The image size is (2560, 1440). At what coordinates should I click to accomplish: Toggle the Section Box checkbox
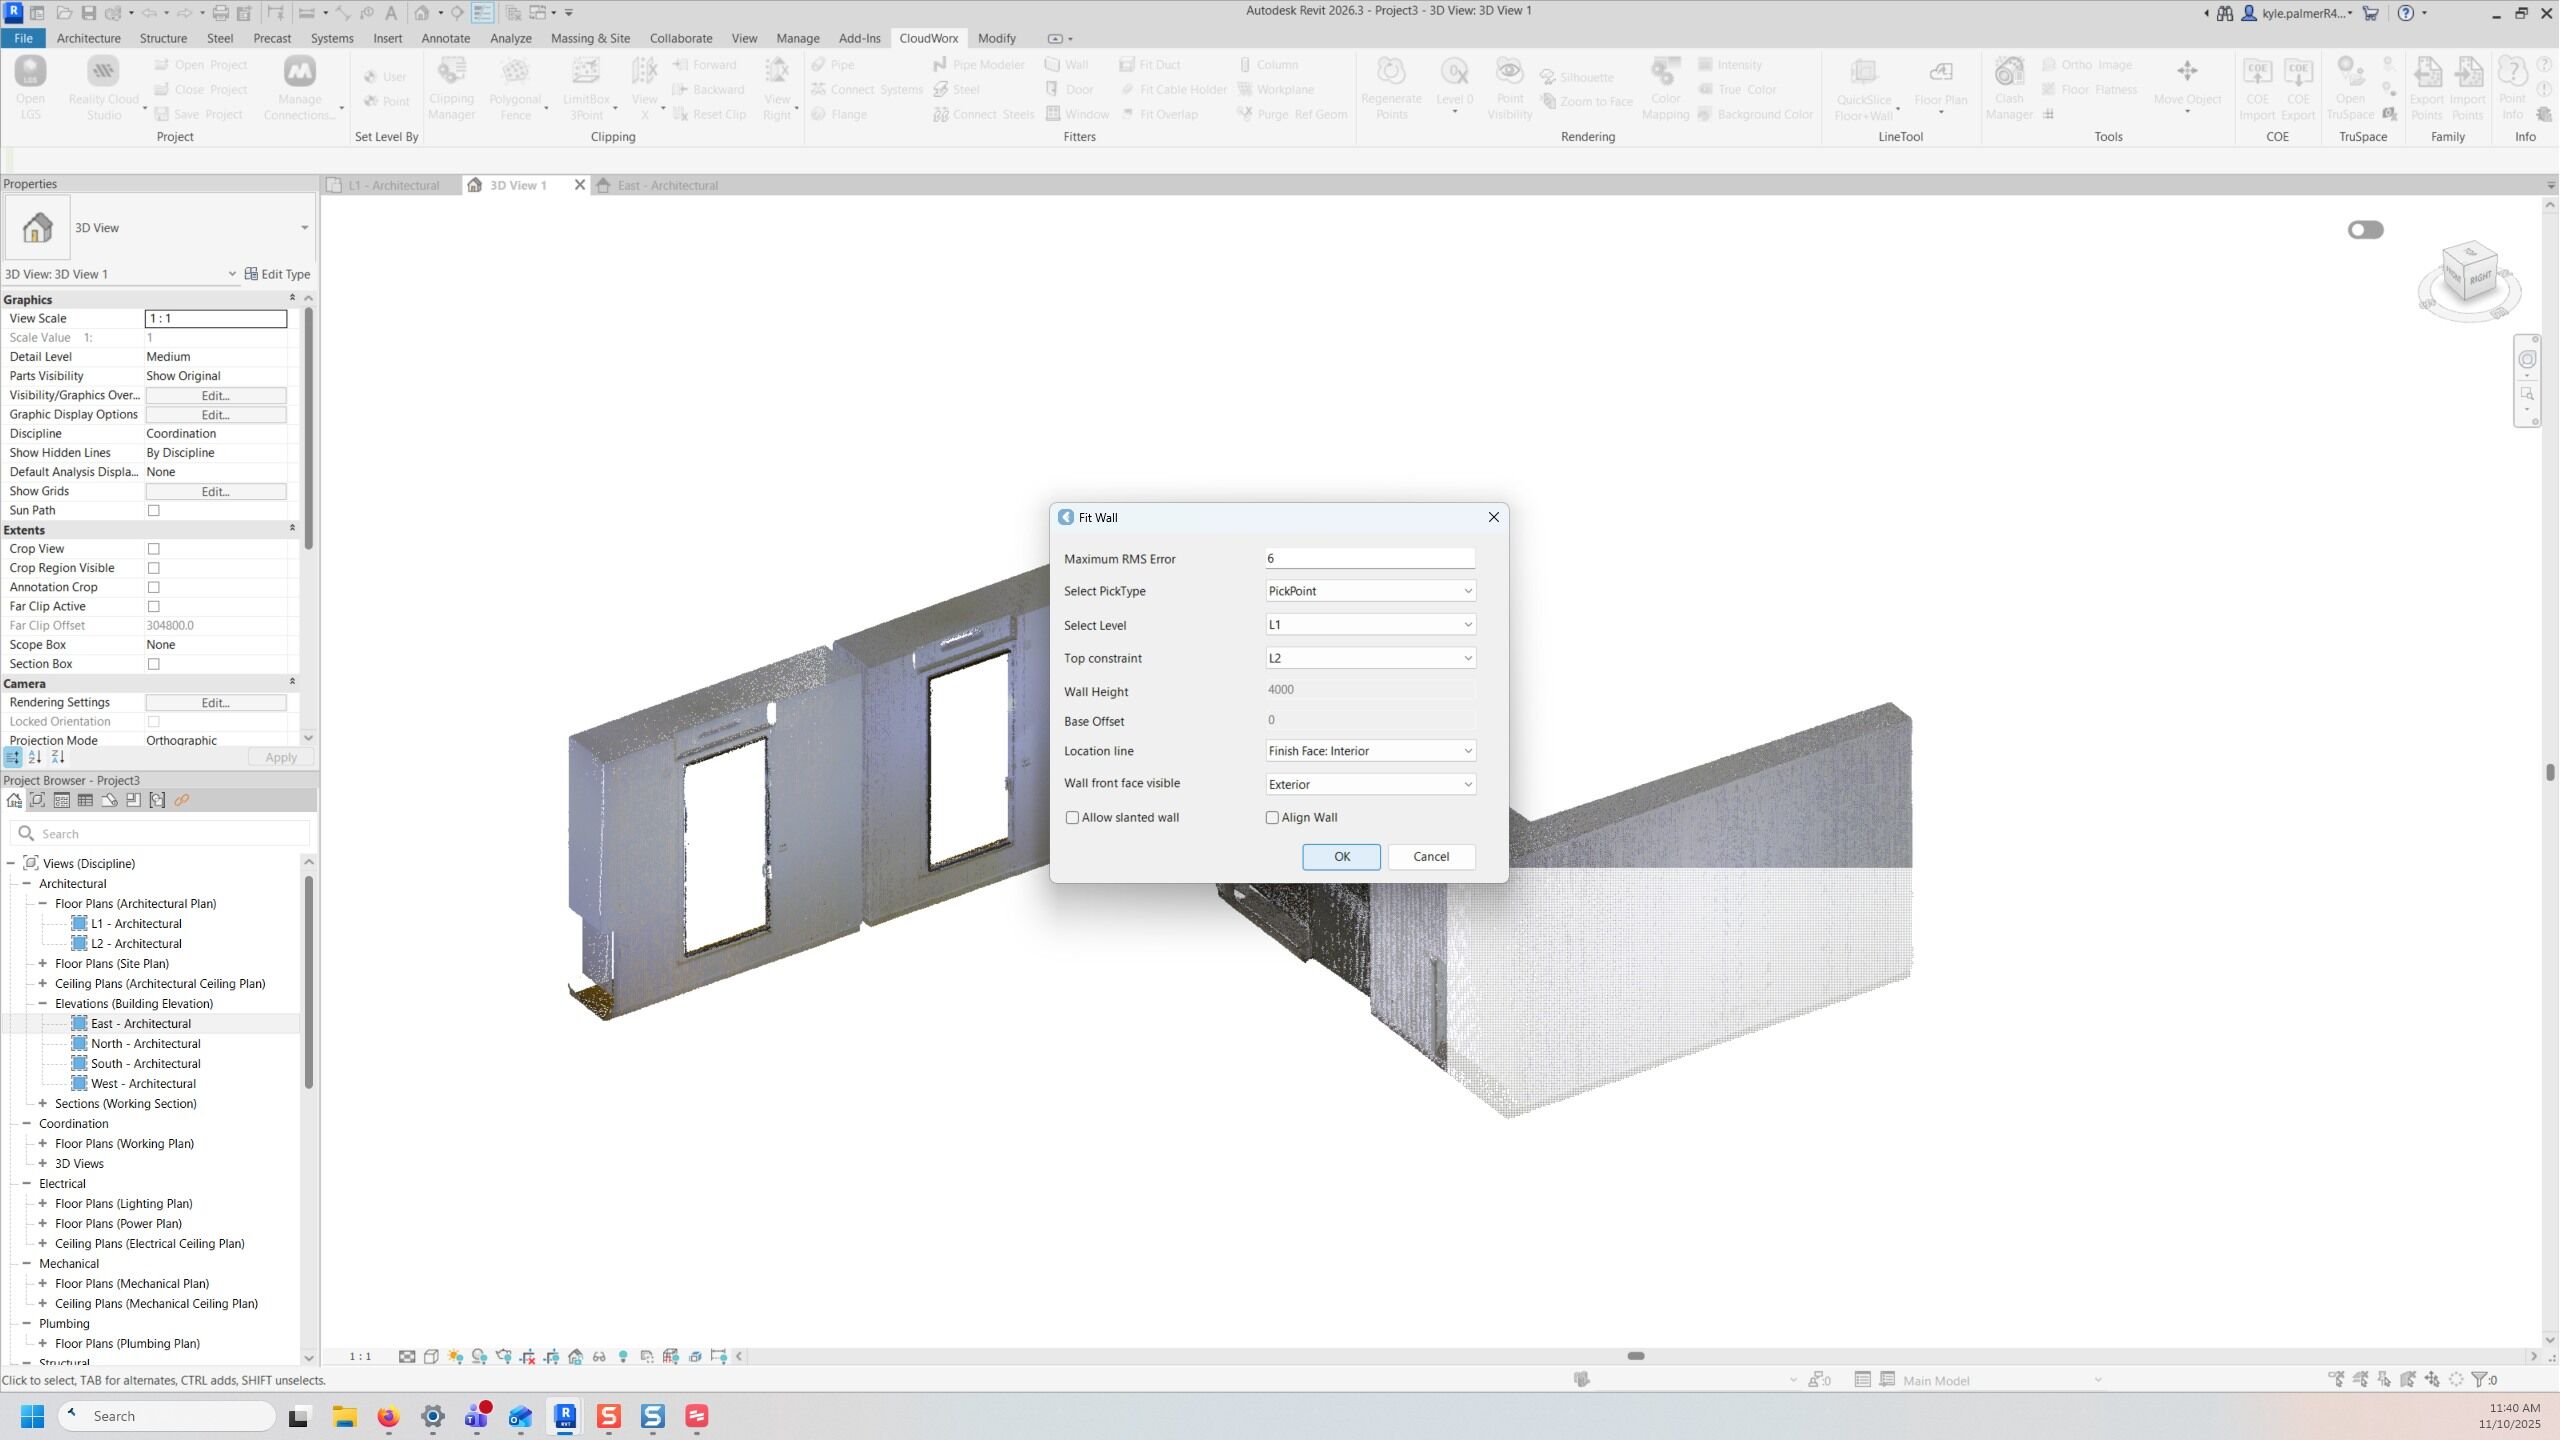coord(154,664)
